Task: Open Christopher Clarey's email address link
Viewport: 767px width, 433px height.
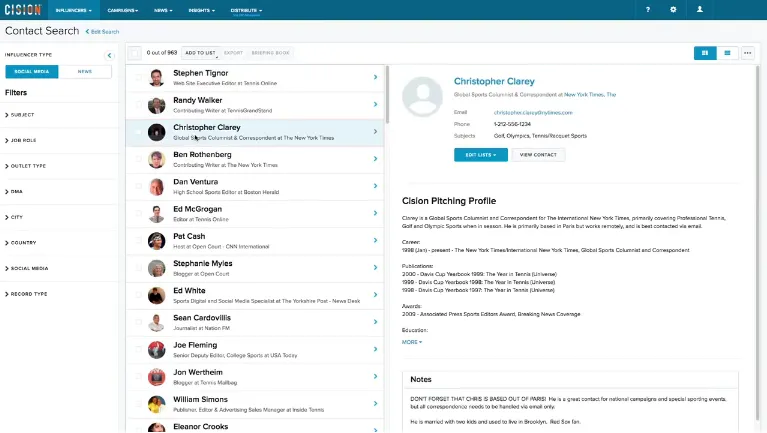Action: pyautogui.click(x=533, y=113)
